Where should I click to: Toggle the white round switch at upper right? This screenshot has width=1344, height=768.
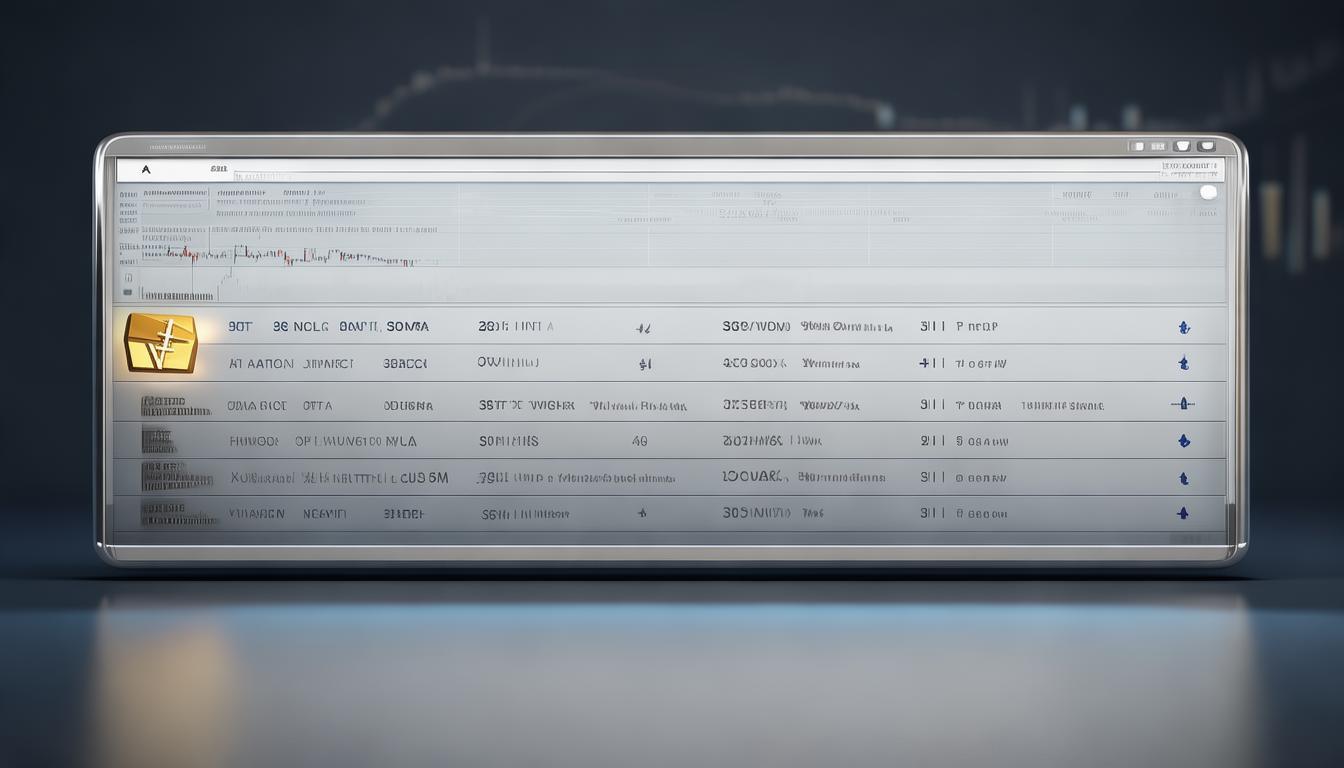(x=1208, y=192)
